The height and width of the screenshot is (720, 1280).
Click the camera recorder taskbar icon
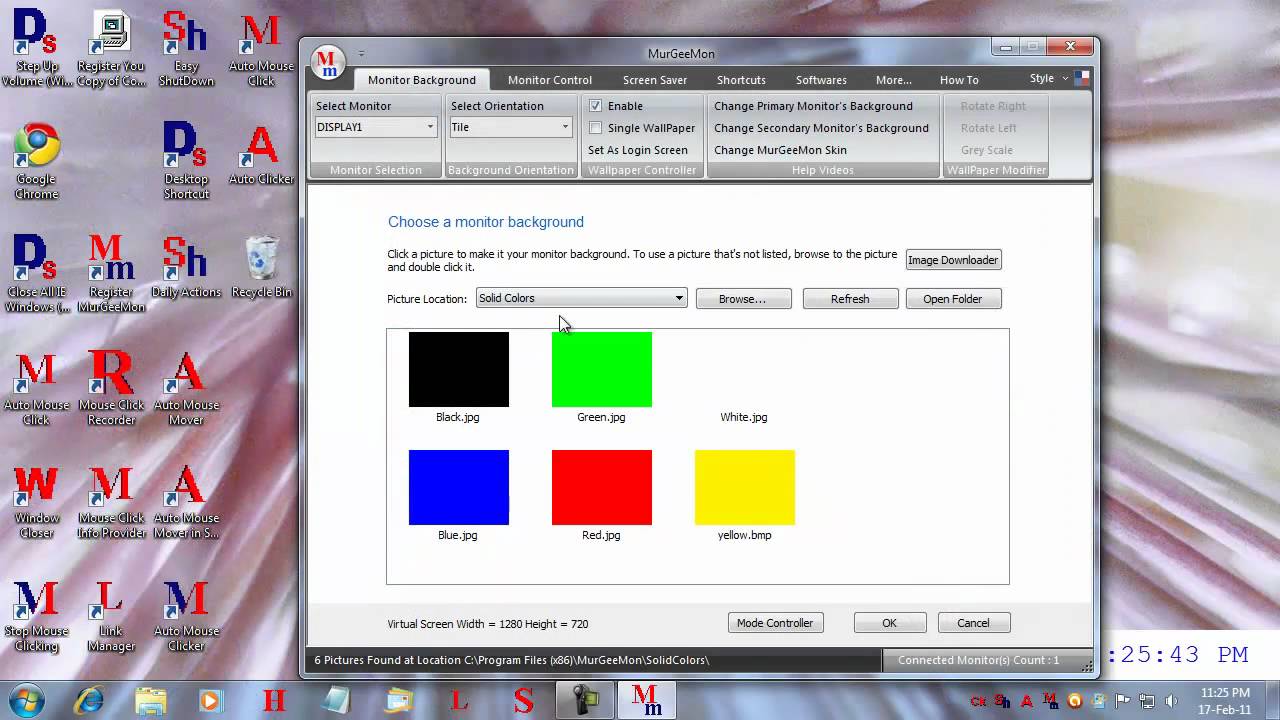(x=584, y=700)
